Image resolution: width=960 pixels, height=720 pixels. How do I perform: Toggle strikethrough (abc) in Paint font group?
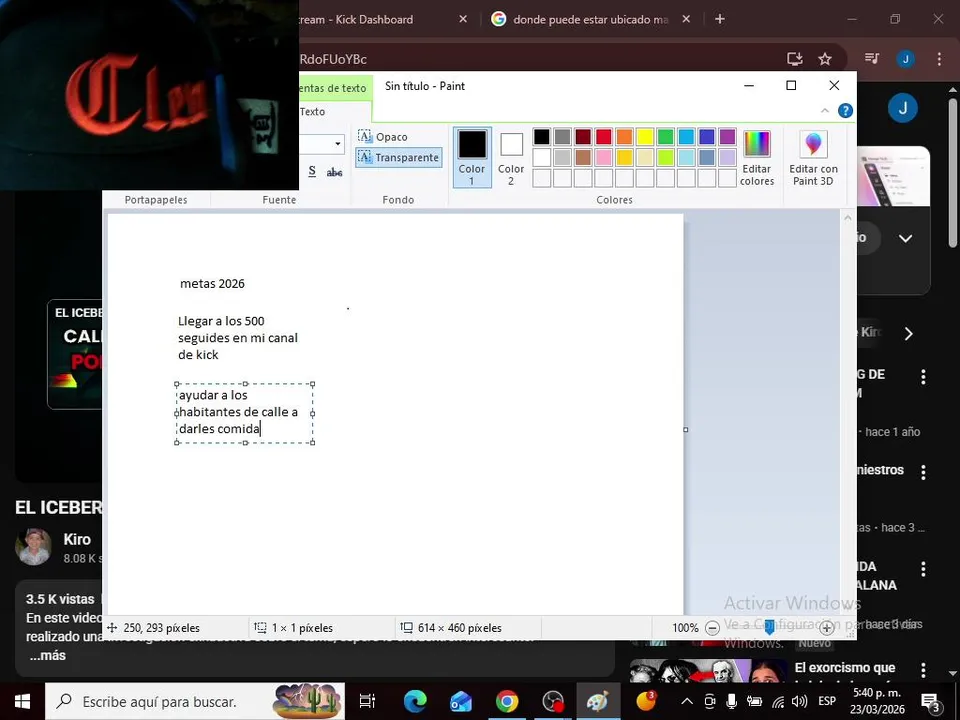point(334,172)
